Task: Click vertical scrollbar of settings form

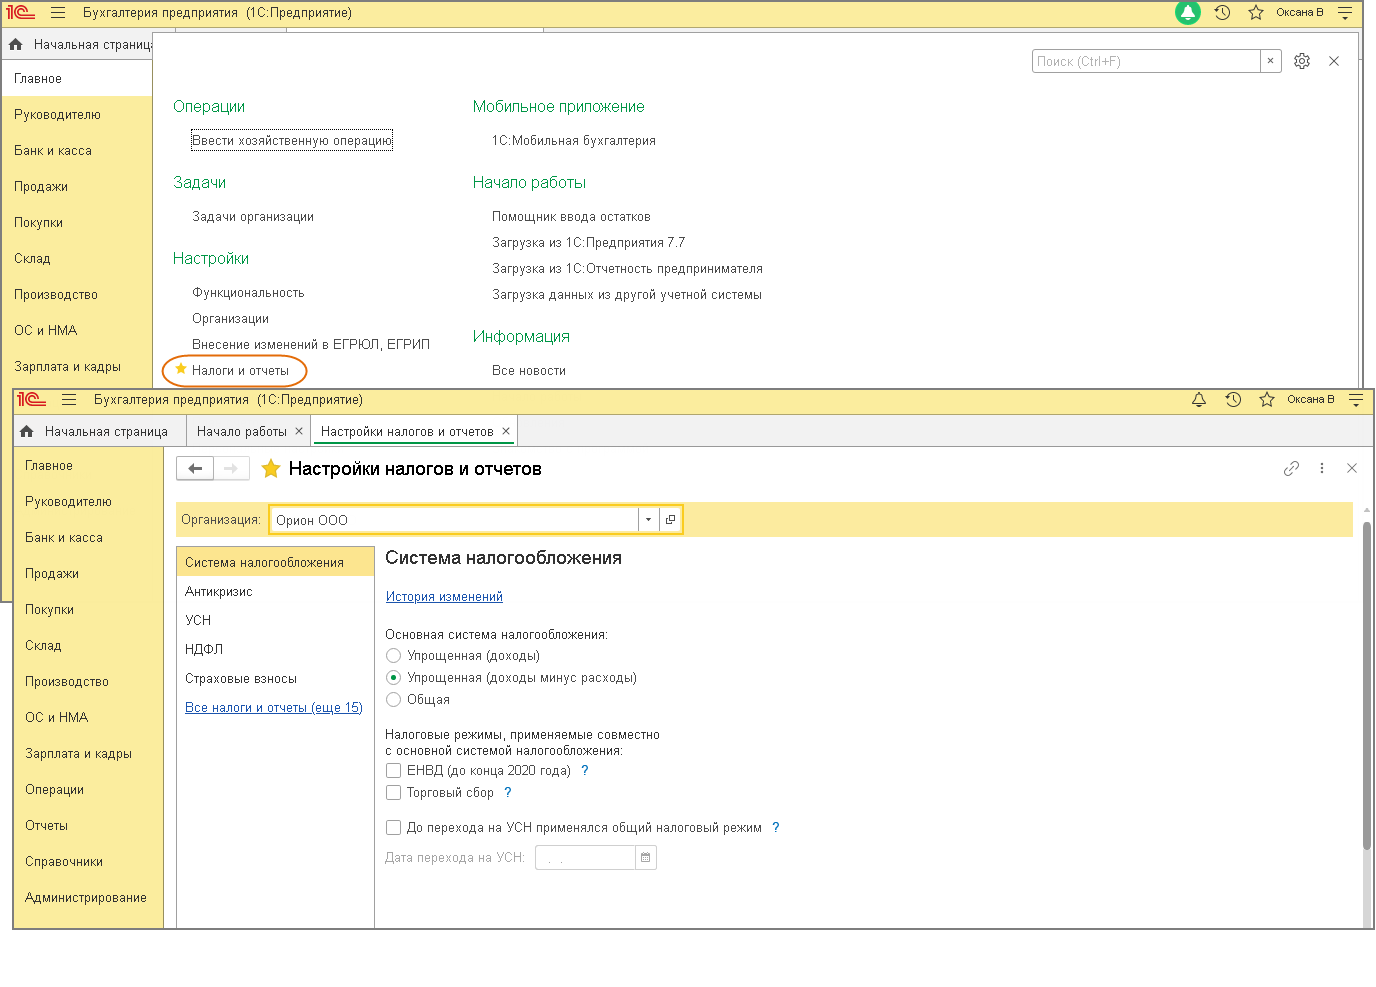Action: [1367, 686]
